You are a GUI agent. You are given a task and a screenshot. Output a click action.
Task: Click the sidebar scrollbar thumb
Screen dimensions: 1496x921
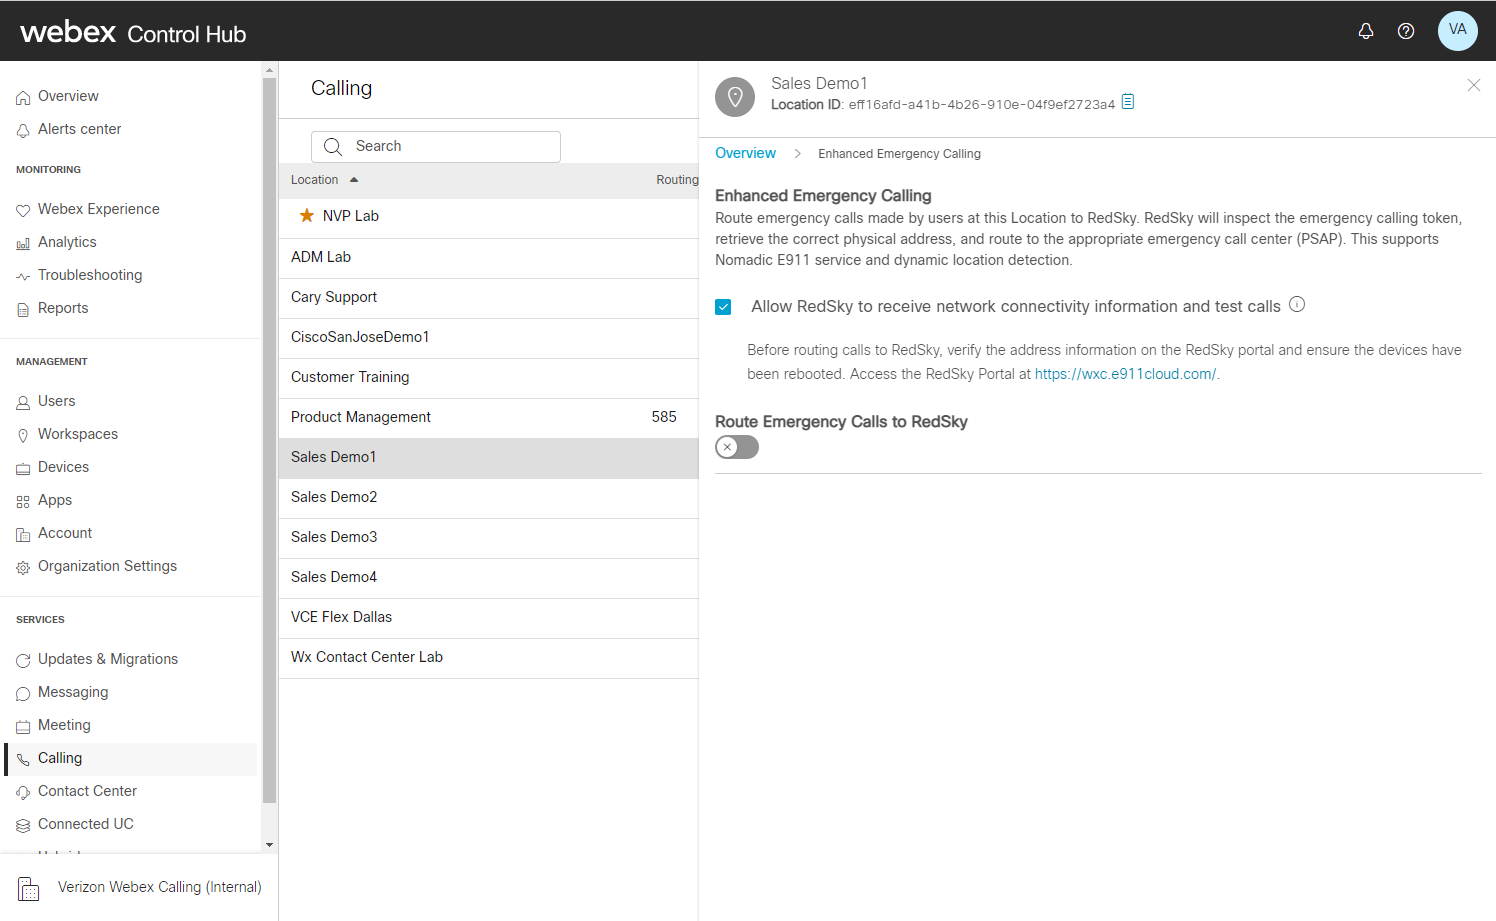pyautogui.click(x=269, y=440)
